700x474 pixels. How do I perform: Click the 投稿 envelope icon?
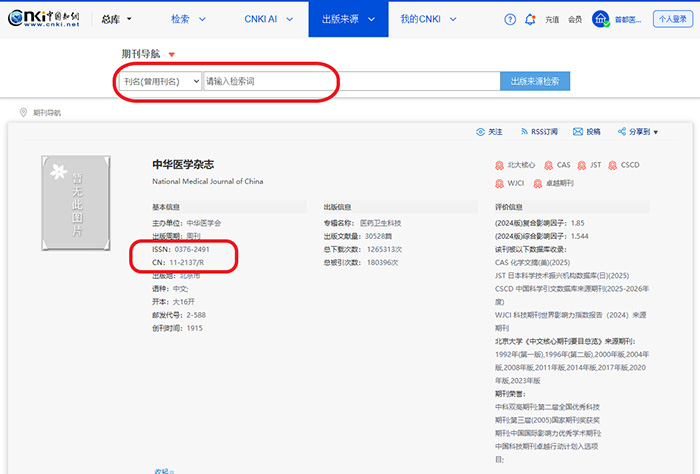pyautogui.click(x=577, y=132)
